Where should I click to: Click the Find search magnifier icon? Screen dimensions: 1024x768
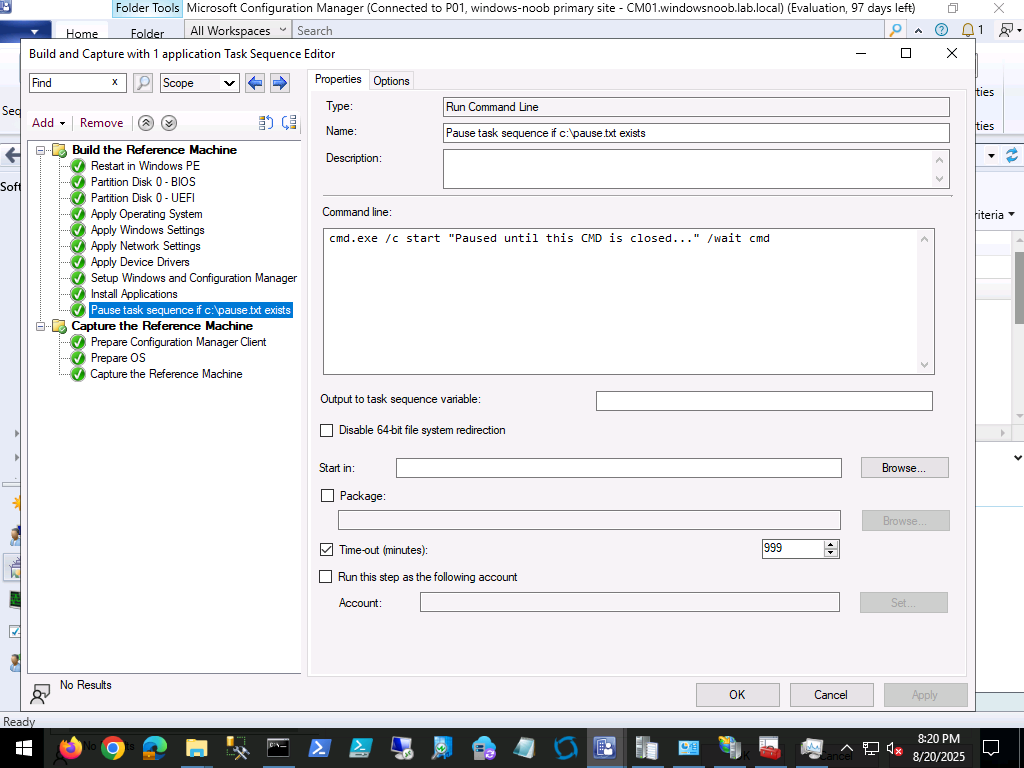click(142, 83)
